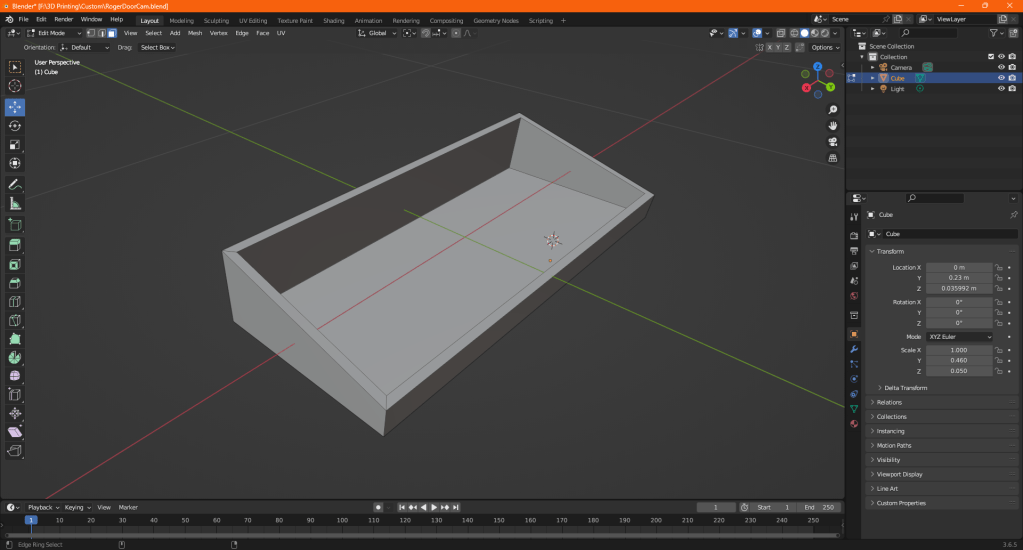1023x550 pixels.
Task: Click frame 100 on timeline ruler
Action: point(342,520)
